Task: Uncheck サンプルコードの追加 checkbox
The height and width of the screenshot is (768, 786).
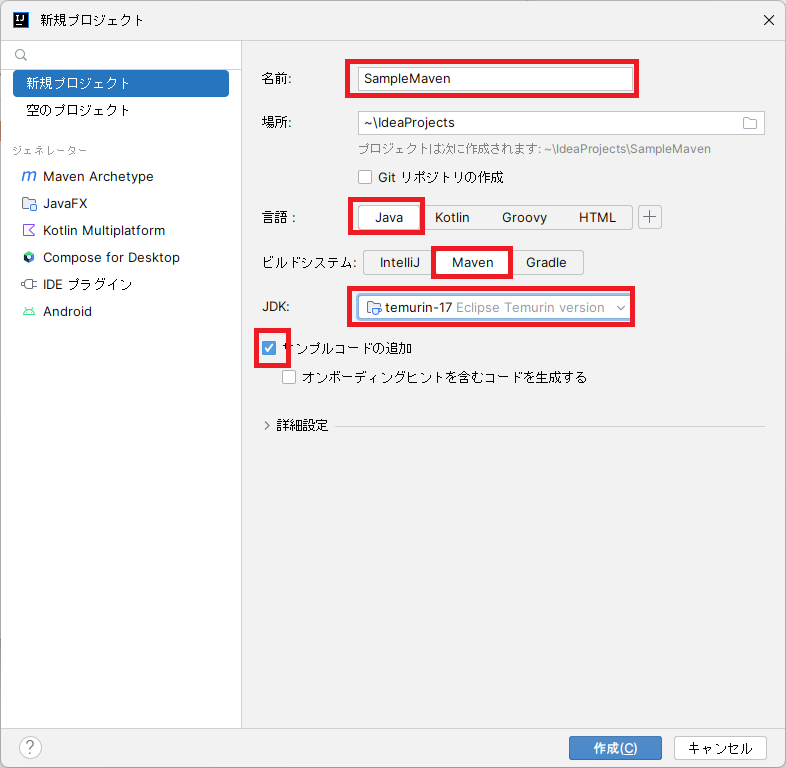Action: pyautogui.click(x=269, y=348)
